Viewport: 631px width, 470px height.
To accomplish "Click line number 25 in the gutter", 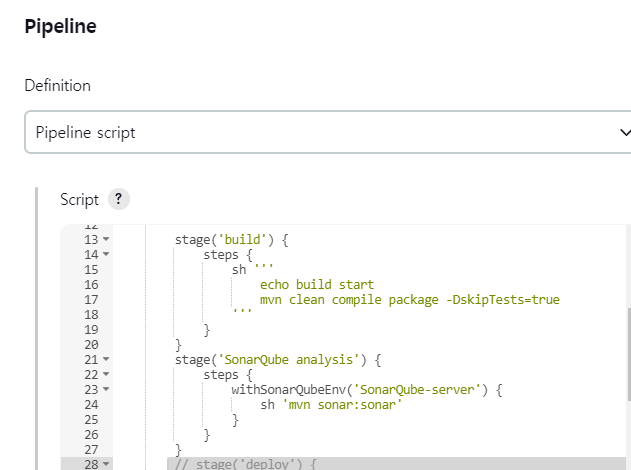I will click(x=91, y=420).
